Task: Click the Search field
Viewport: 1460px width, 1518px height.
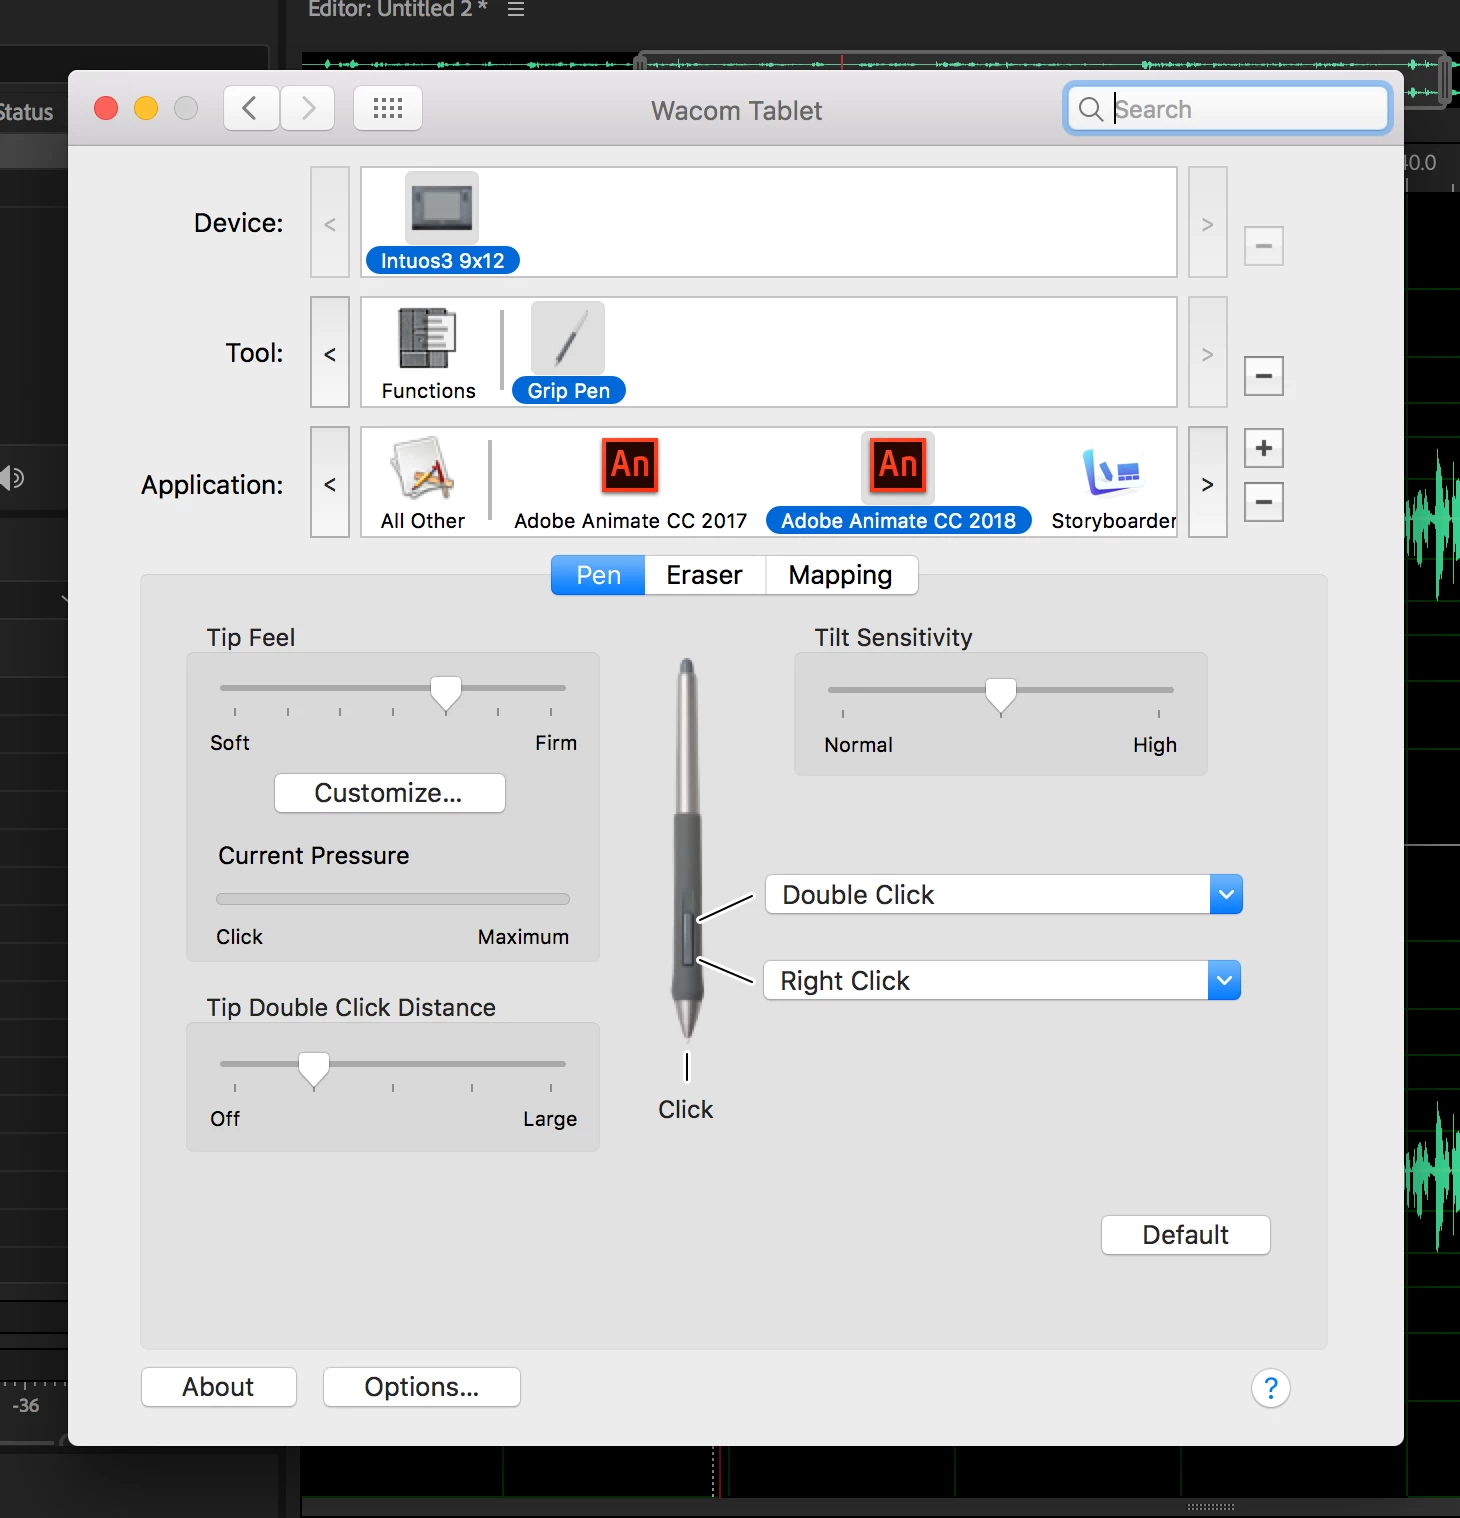Action: click(1228, 109)
